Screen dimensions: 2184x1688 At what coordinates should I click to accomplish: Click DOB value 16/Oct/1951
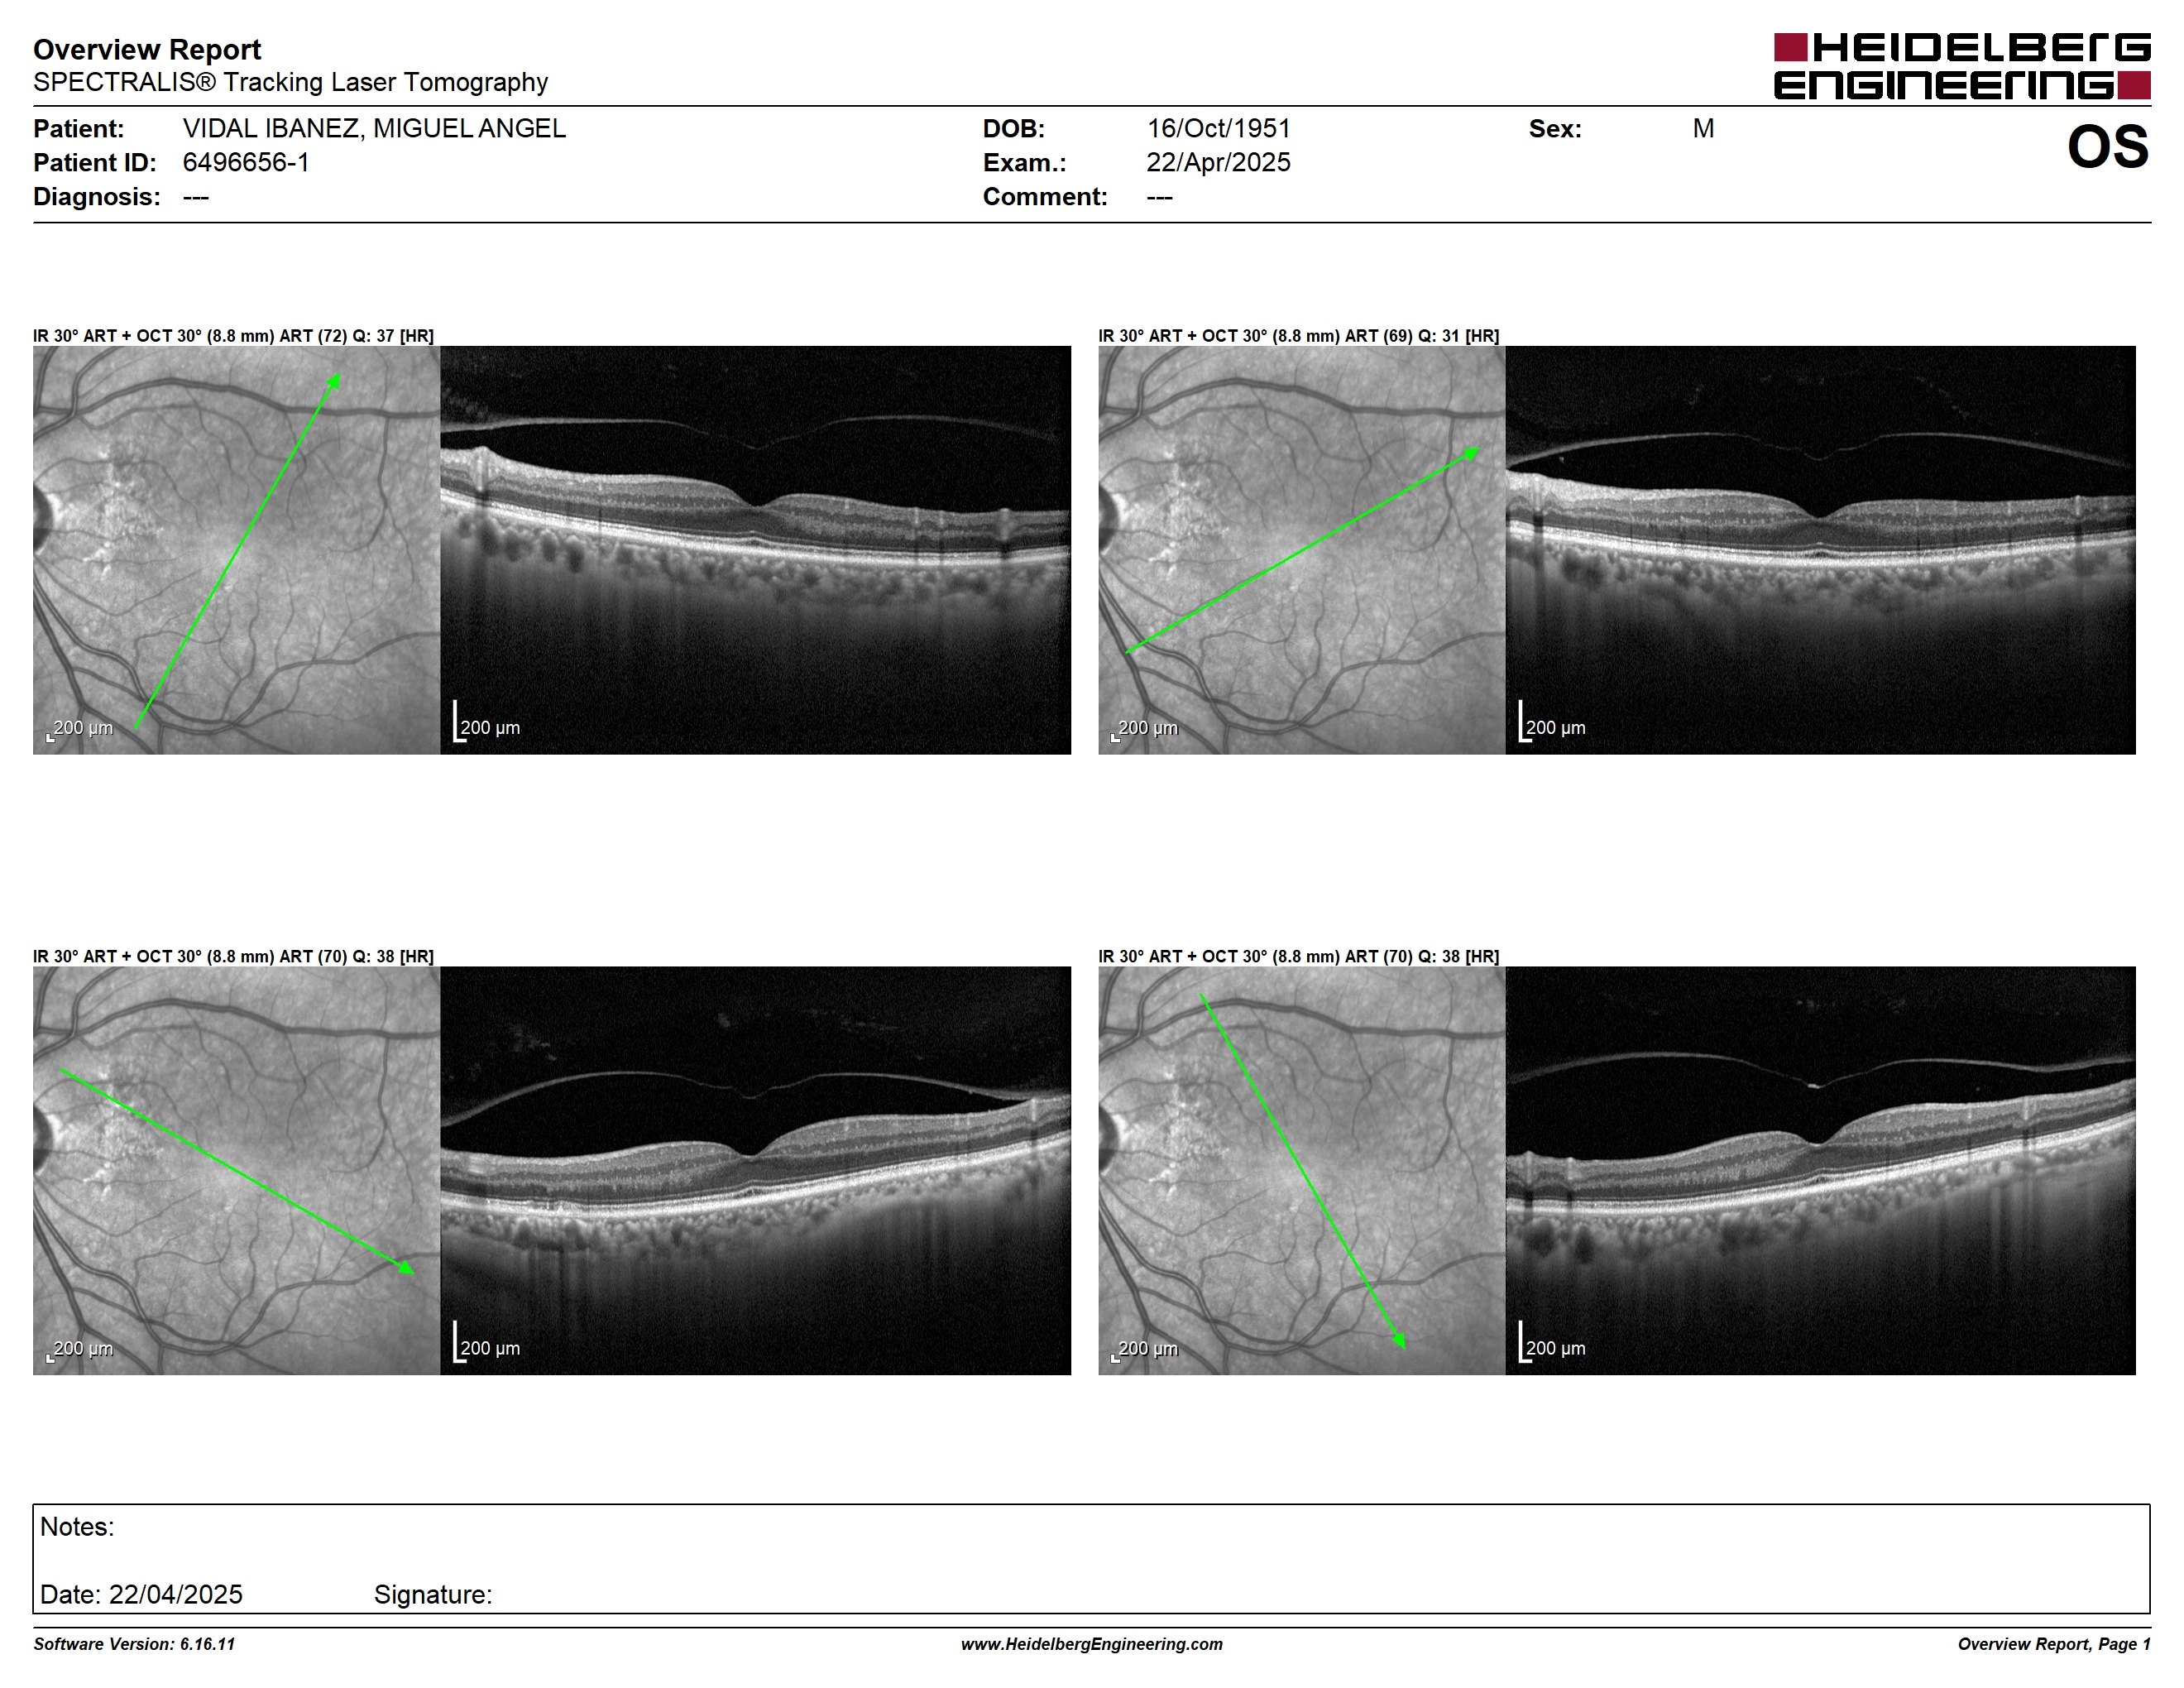coord(1218,128)
